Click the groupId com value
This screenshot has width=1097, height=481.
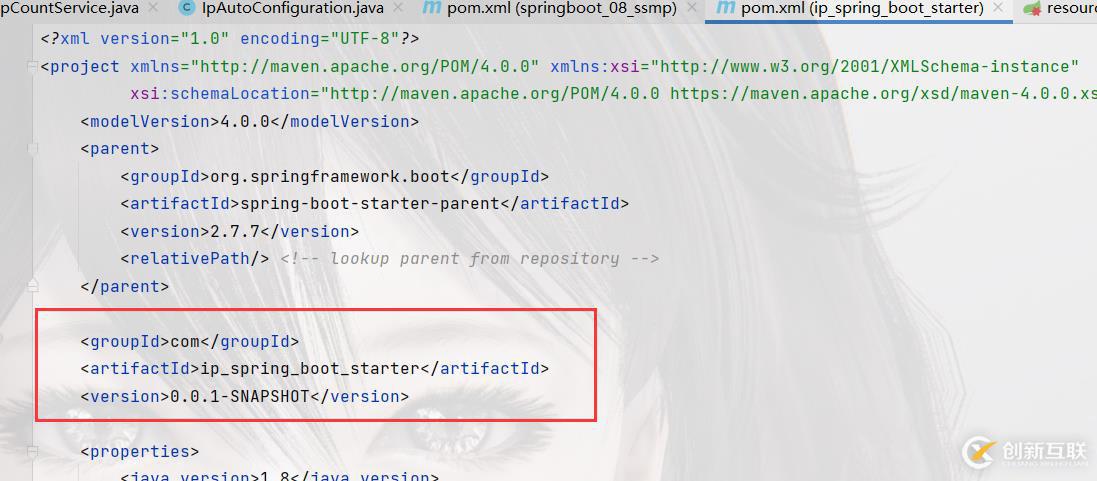tap(185, 341)
